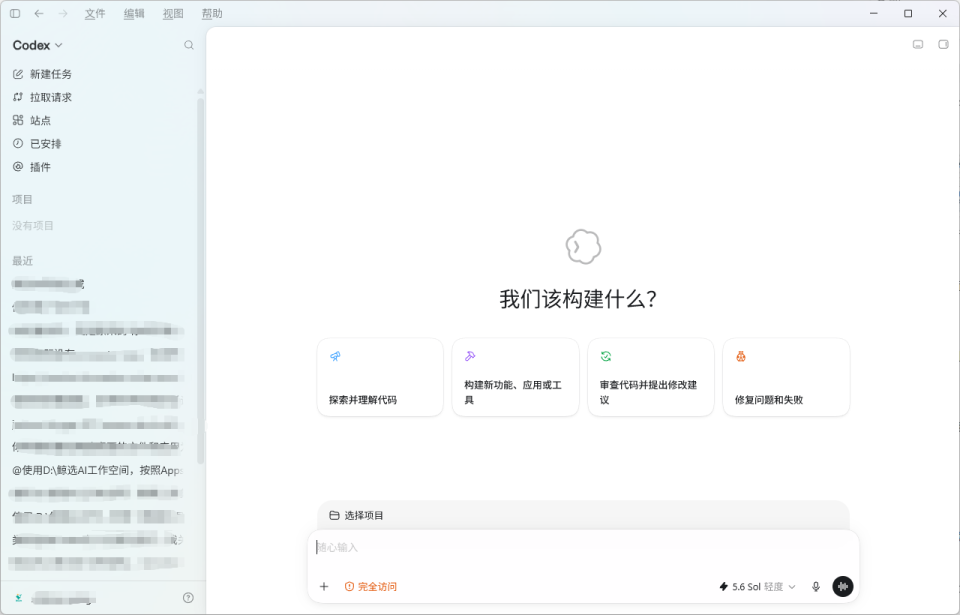Go forward with the right arrow
Screen dimensions: 960x615
[x=62, y=13]
